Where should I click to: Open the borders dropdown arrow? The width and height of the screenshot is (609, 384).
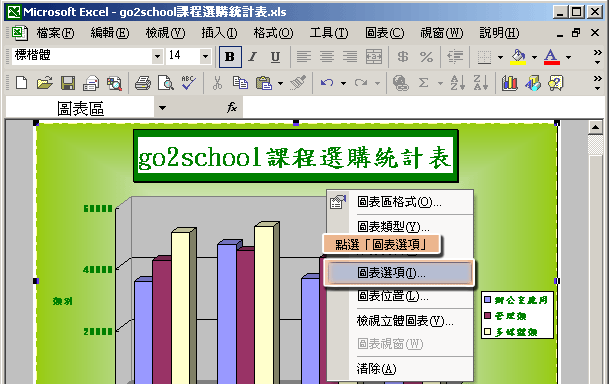pyautogui.click(x=500, y=57)
